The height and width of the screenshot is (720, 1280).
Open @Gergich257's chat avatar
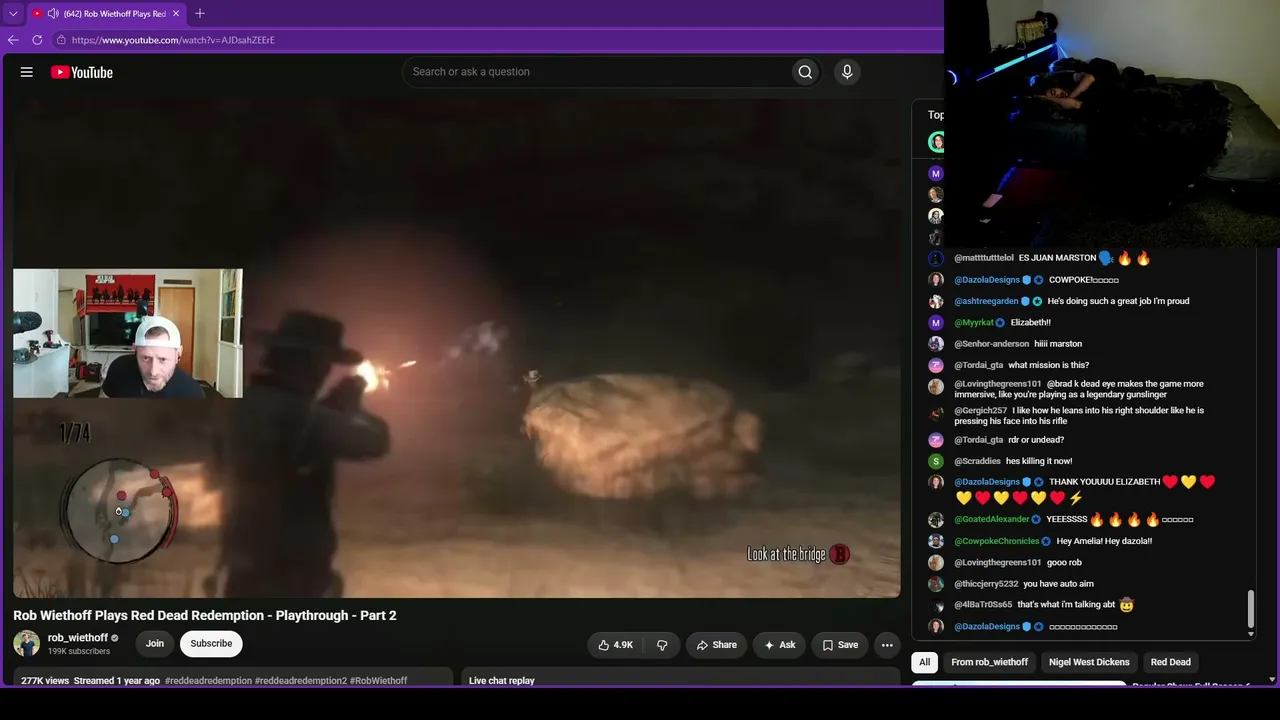(x=936, y=413)
